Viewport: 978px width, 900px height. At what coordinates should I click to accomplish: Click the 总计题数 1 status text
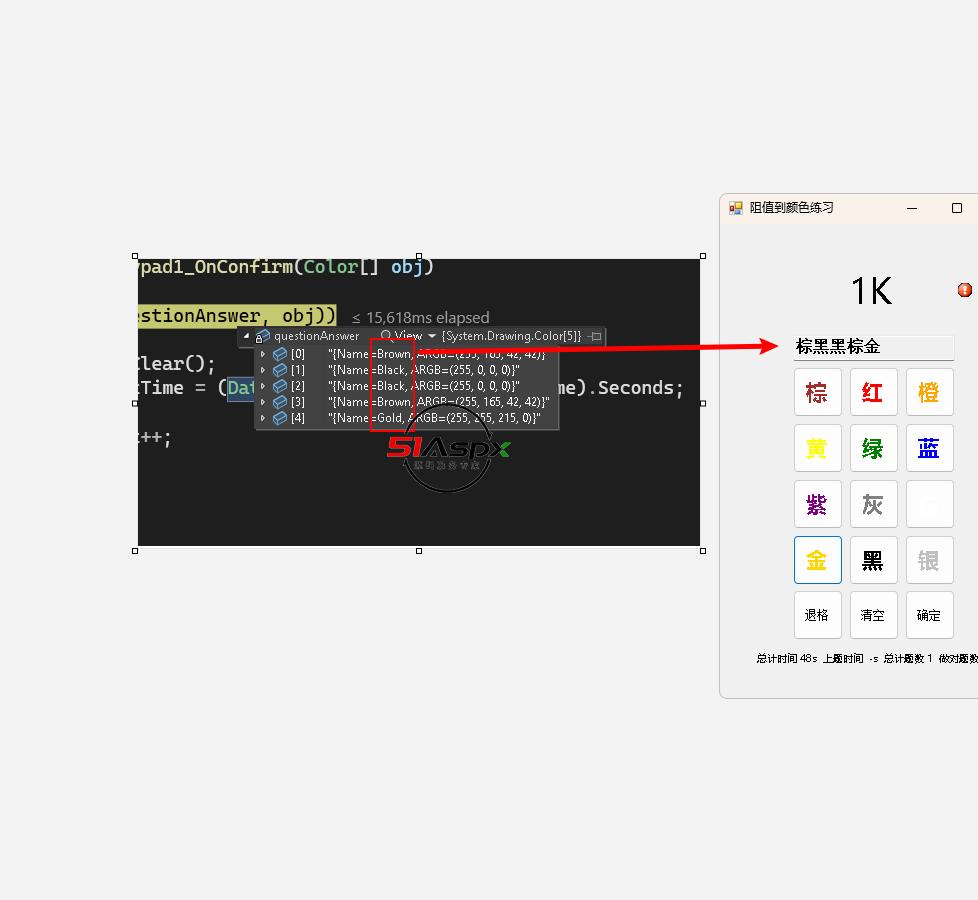(908, 659)
